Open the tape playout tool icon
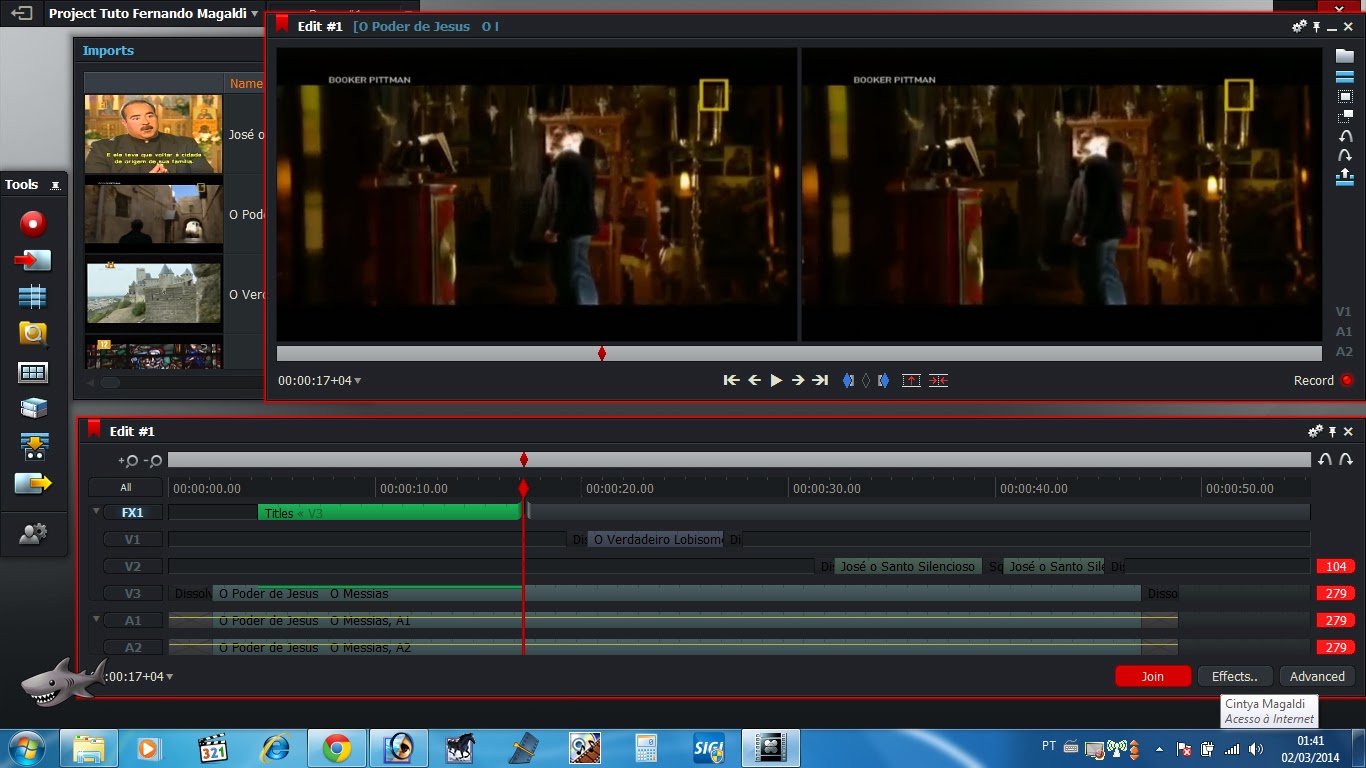Viewport: 1366px width, 768px height. pos(33,446)
